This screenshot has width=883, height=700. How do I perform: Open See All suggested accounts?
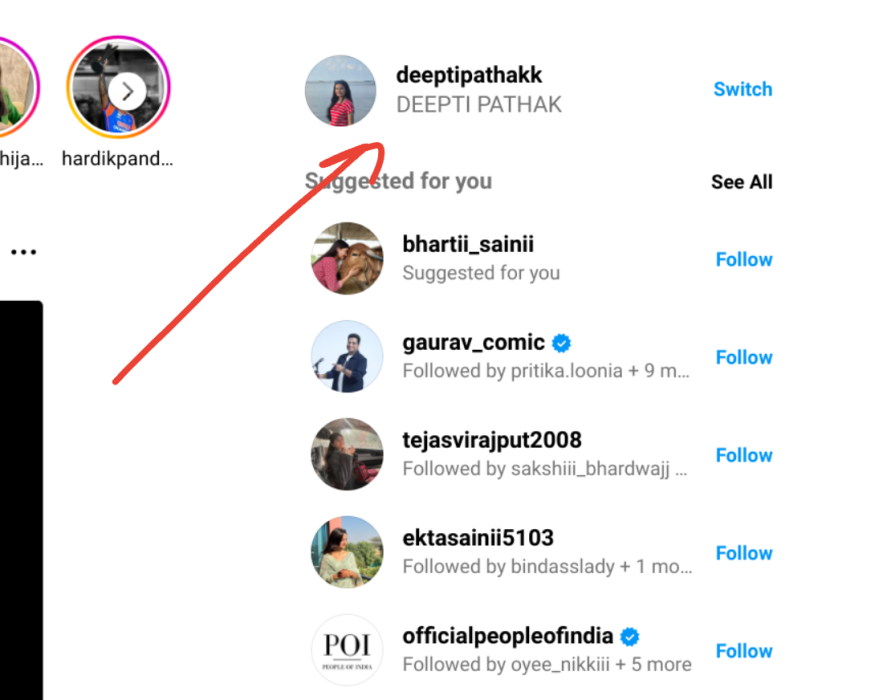point(741,182)
